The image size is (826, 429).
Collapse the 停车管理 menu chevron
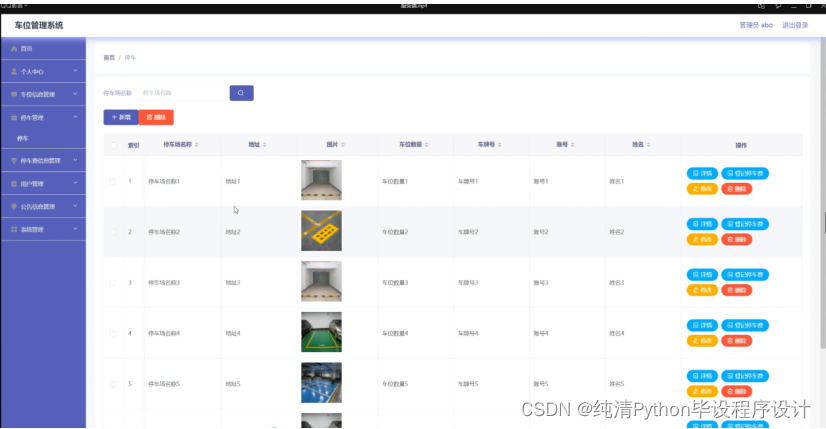coord(75,117)
